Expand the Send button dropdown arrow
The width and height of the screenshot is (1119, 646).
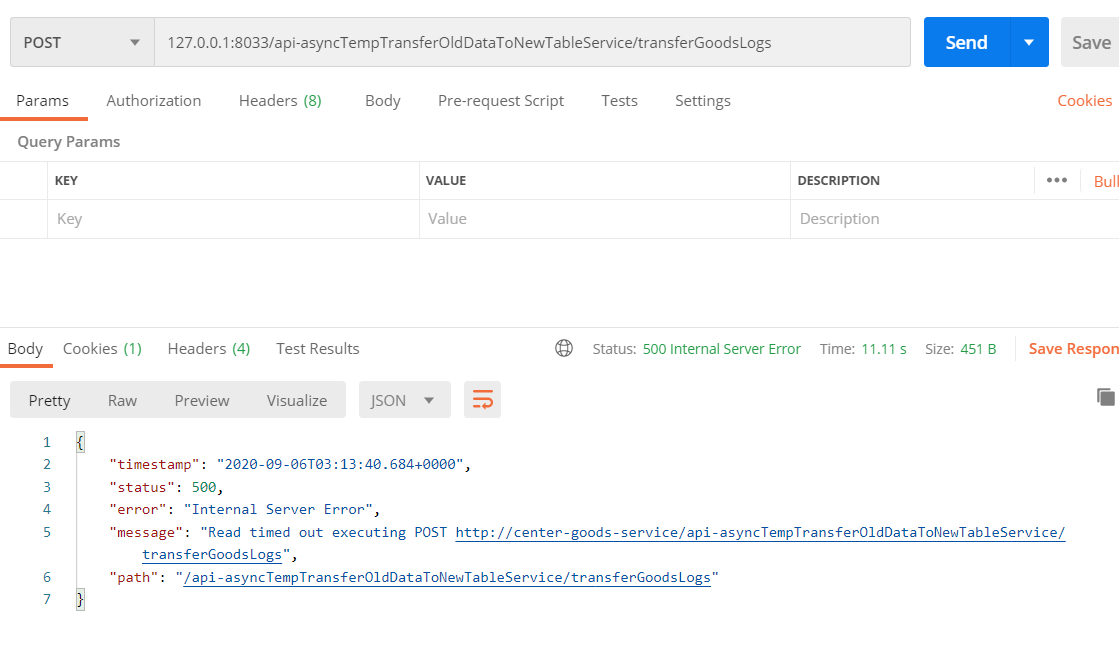click(1029, 42)
